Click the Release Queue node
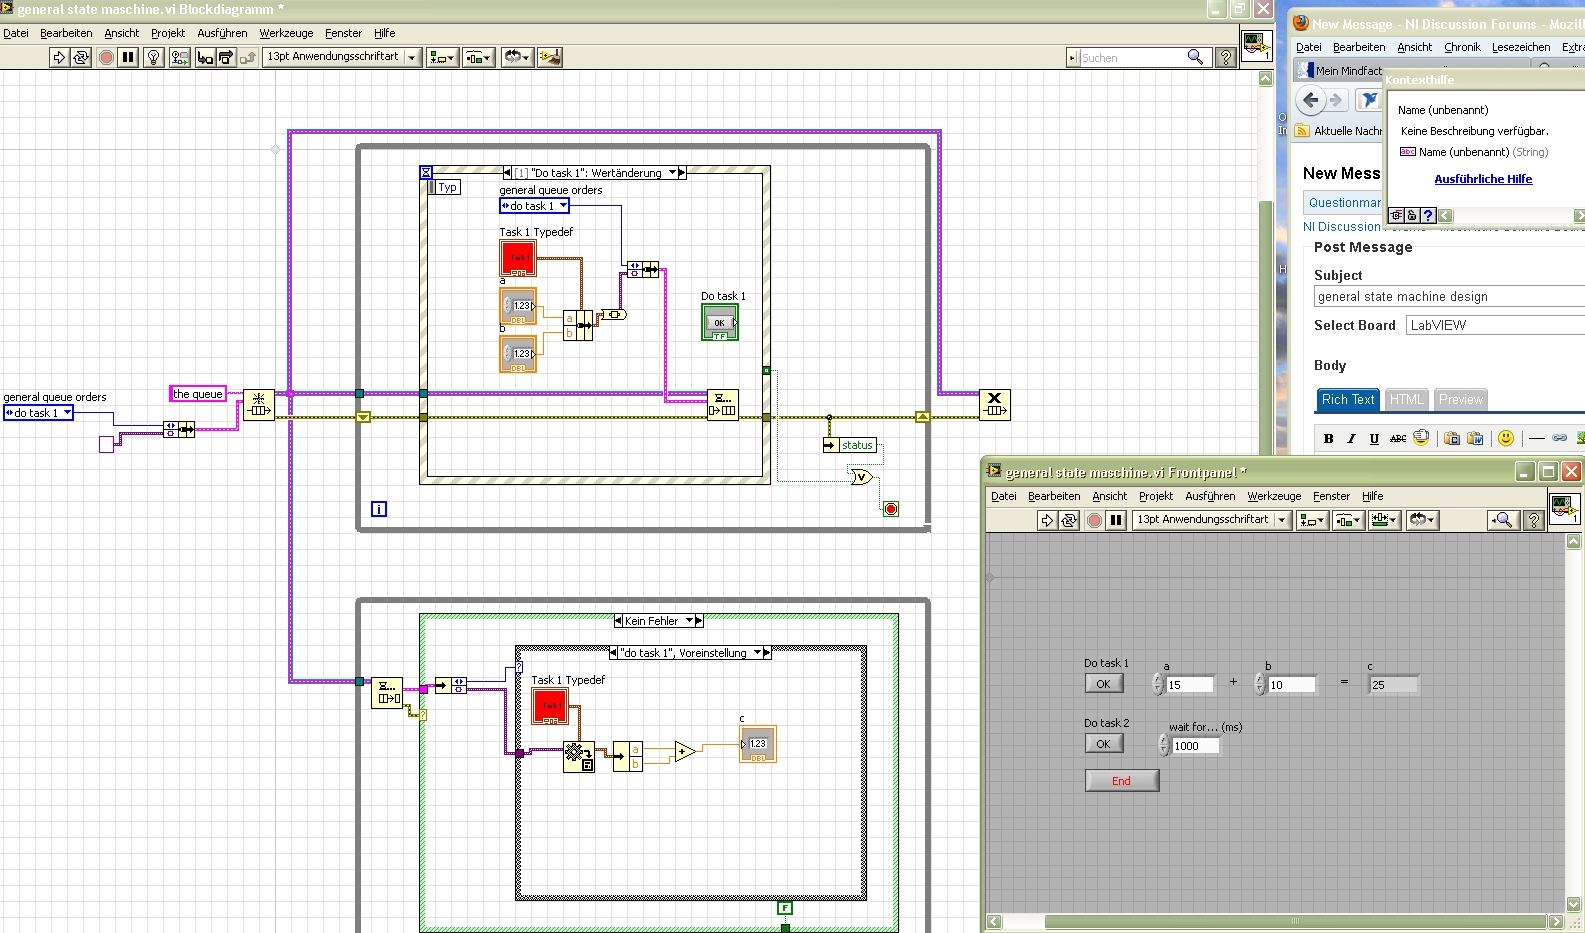The width and height of the screenshot is (1585, 933). point(994,405)
